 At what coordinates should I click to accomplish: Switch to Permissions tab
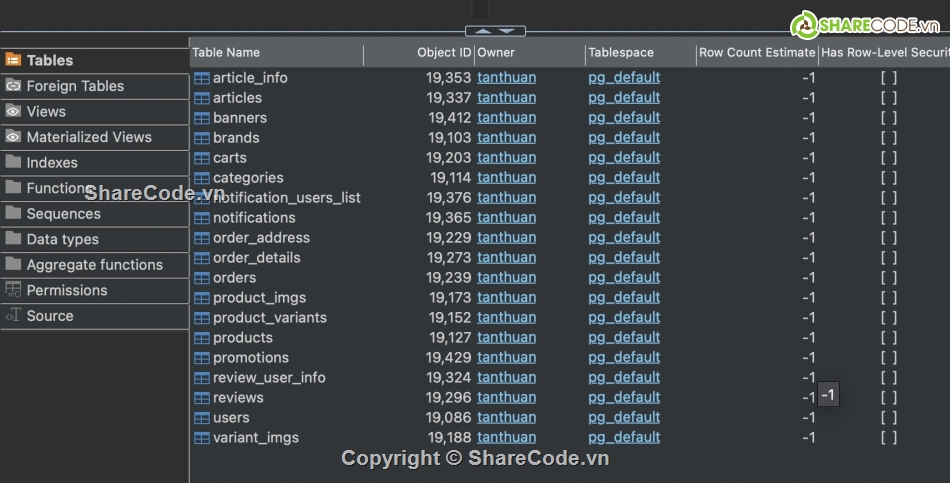point(95,290)
